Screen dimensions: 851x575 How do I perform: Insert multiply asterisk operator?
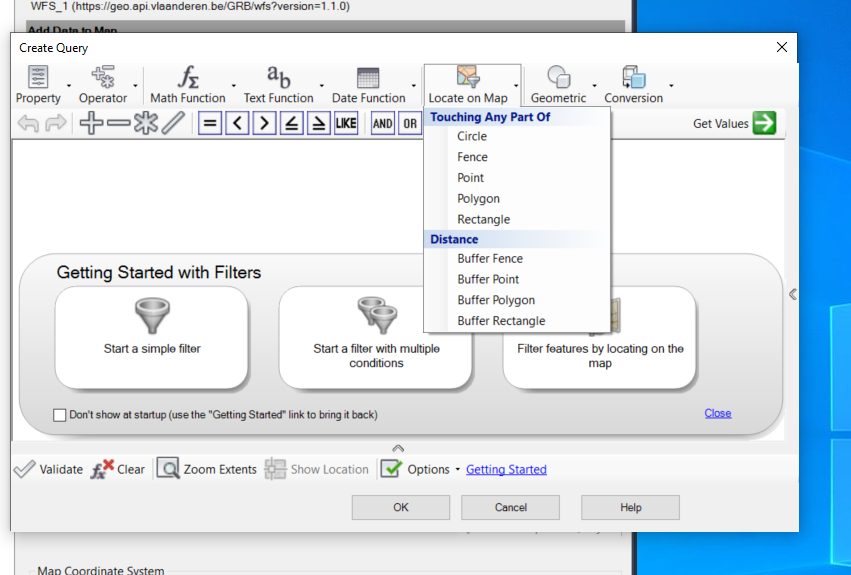pos(145,123)
